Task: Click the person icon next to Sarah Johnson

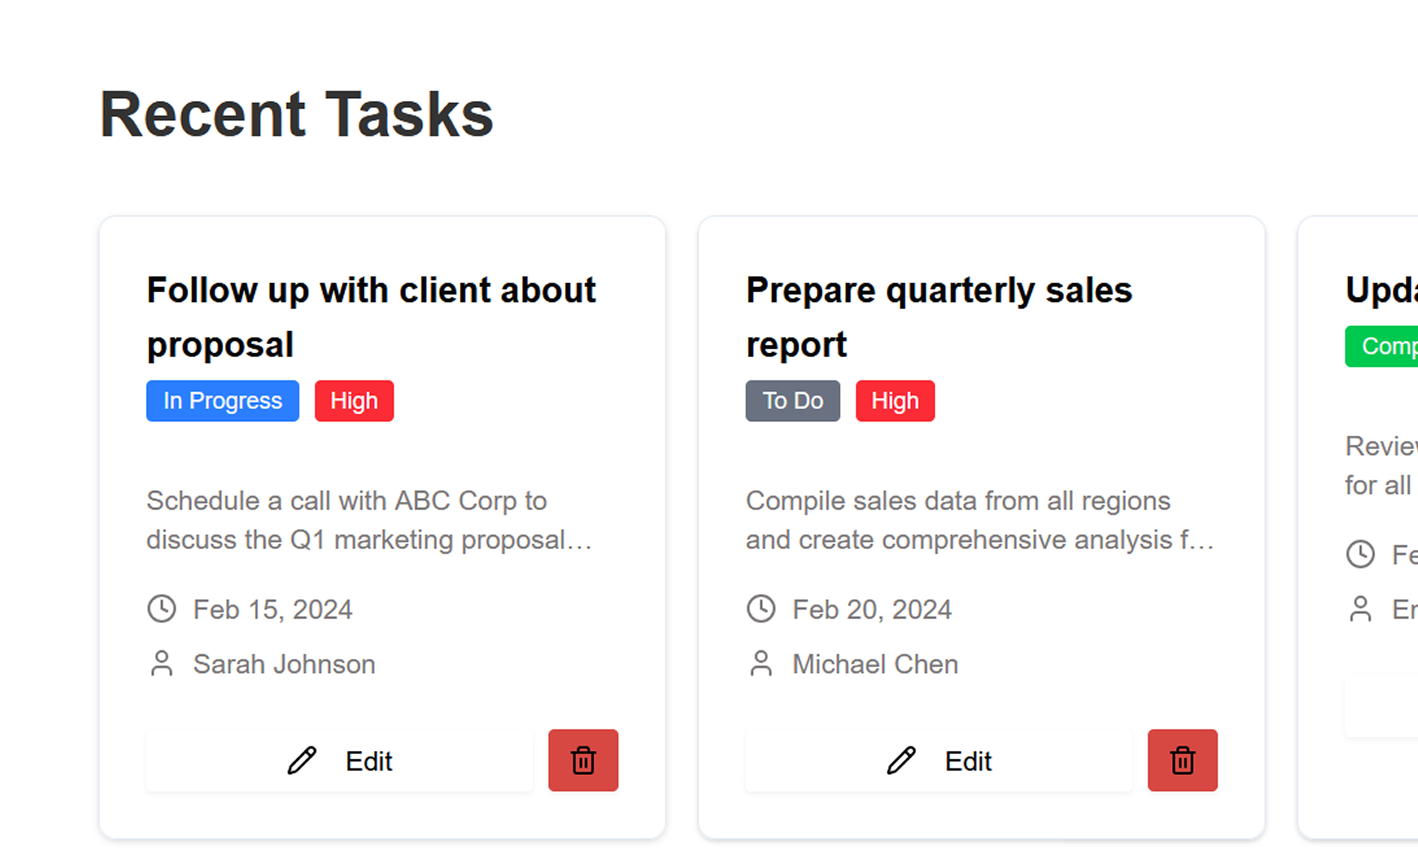Action: (161, 662)
